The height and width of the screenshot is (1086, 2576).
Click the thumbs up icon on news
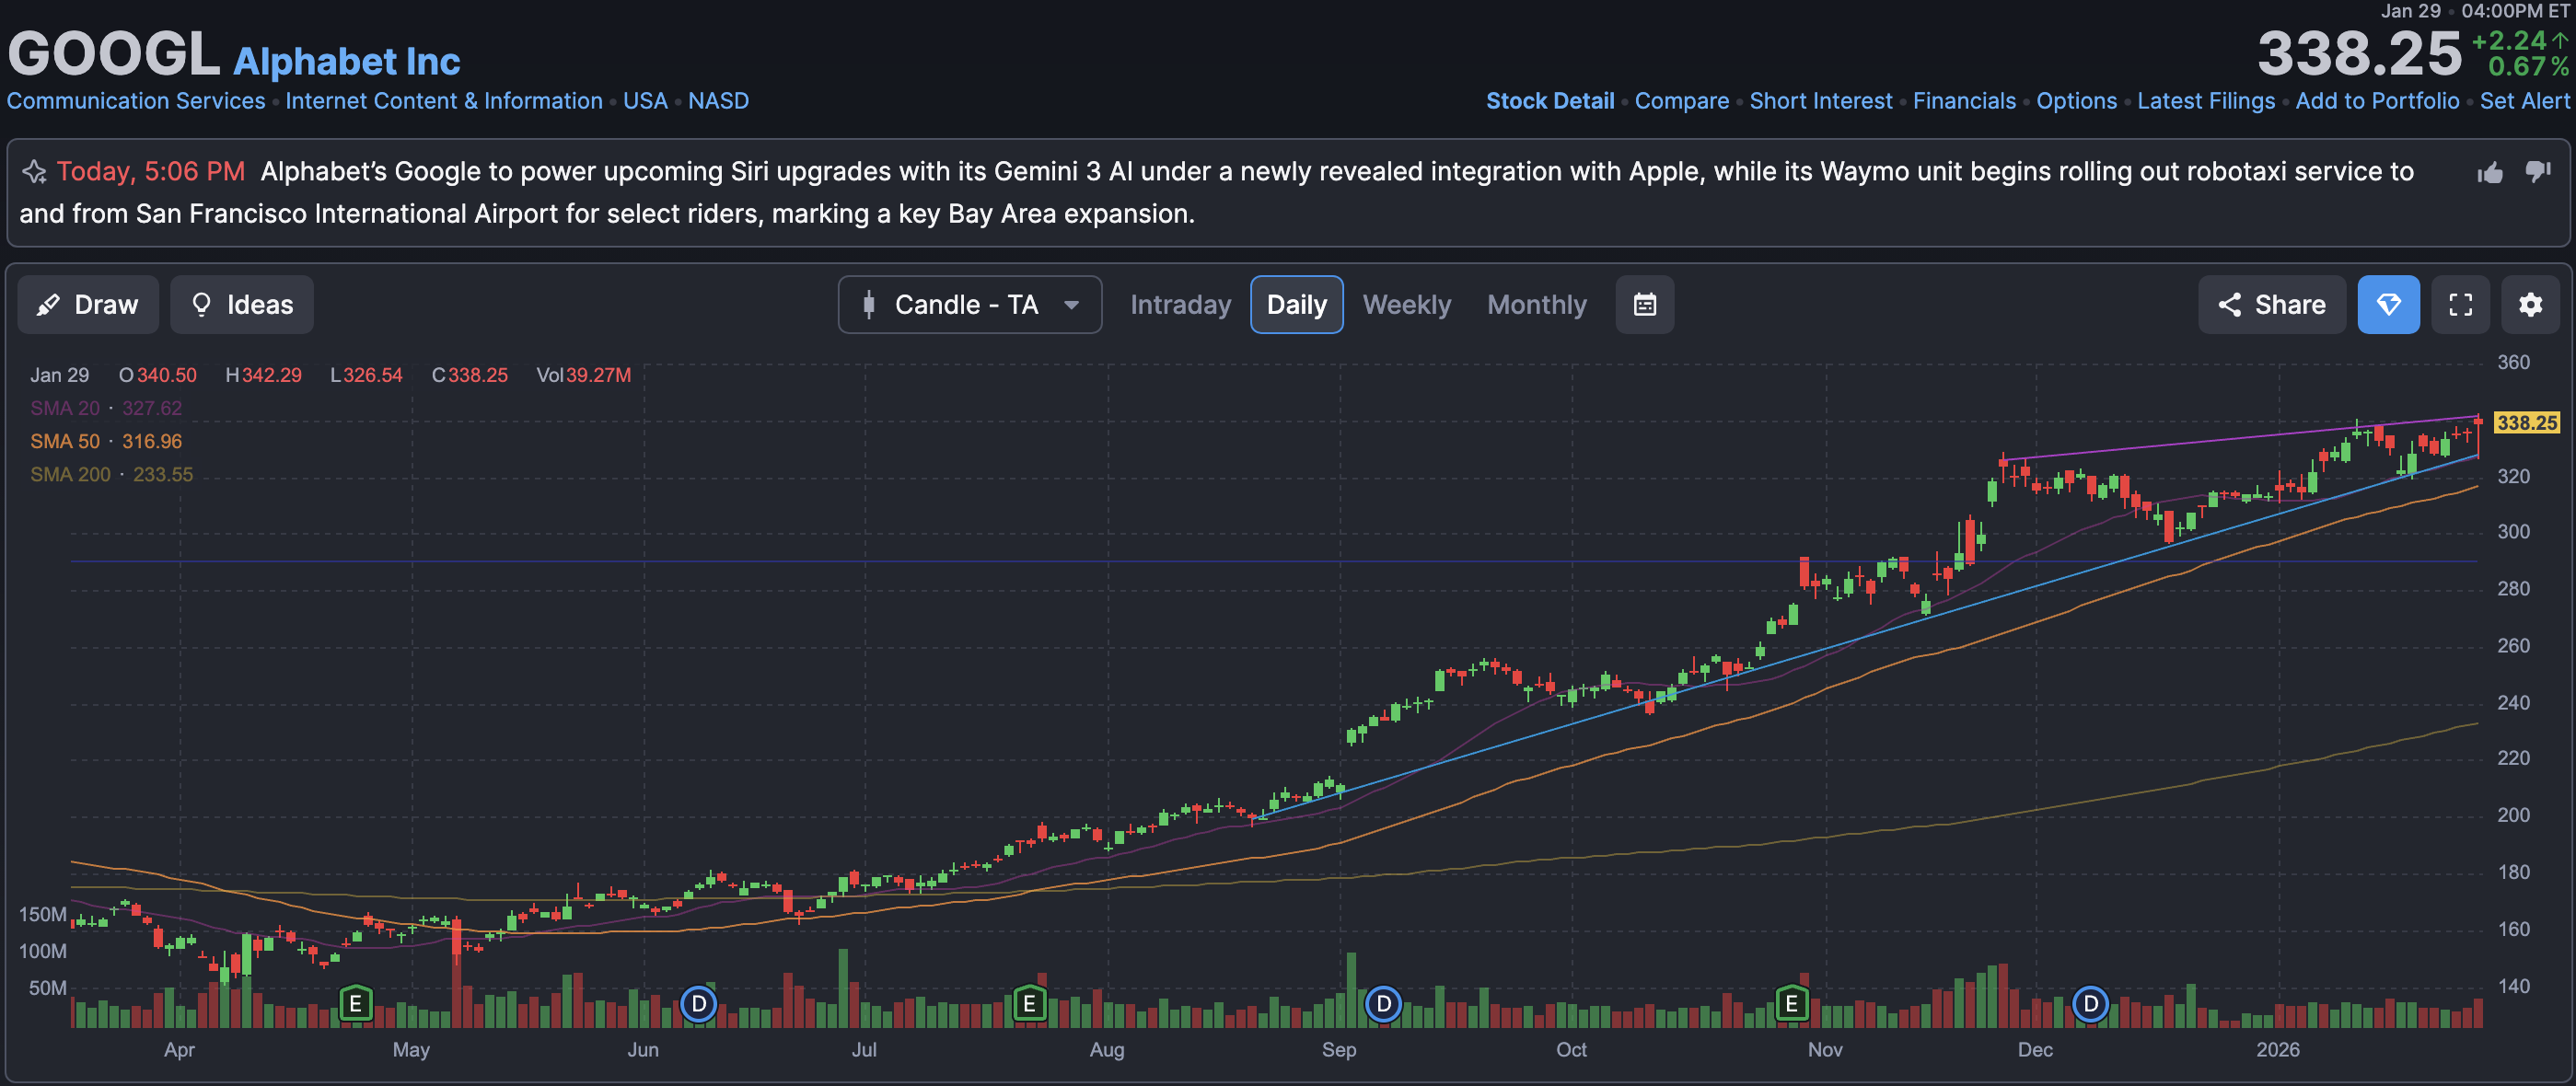tap(2490, 173)
